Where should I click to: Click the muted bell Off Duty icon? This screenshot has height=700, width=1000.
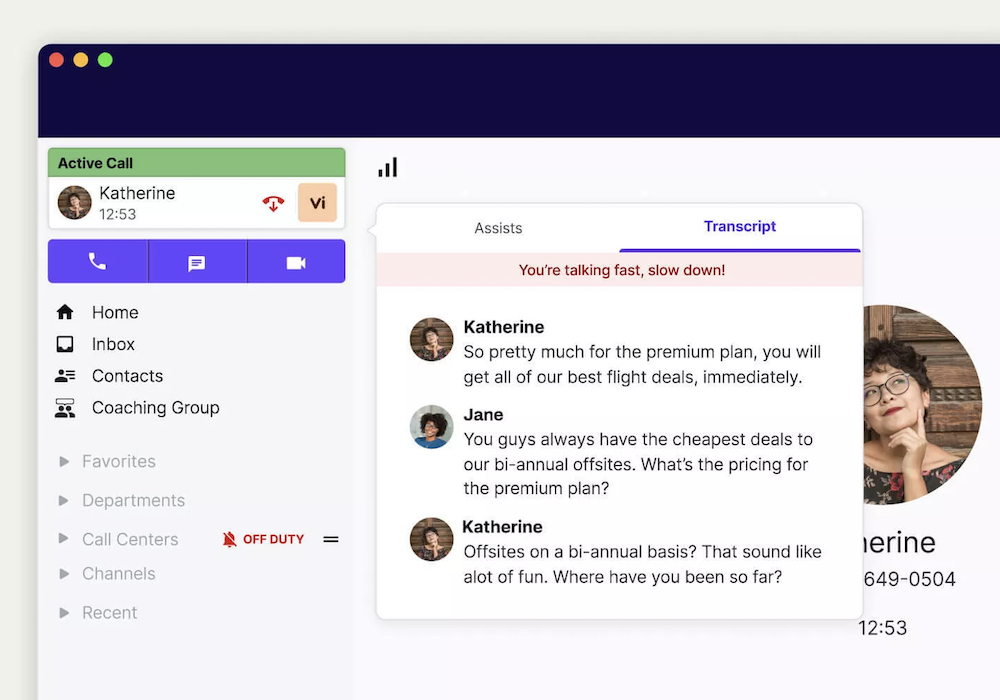(230, 539)
